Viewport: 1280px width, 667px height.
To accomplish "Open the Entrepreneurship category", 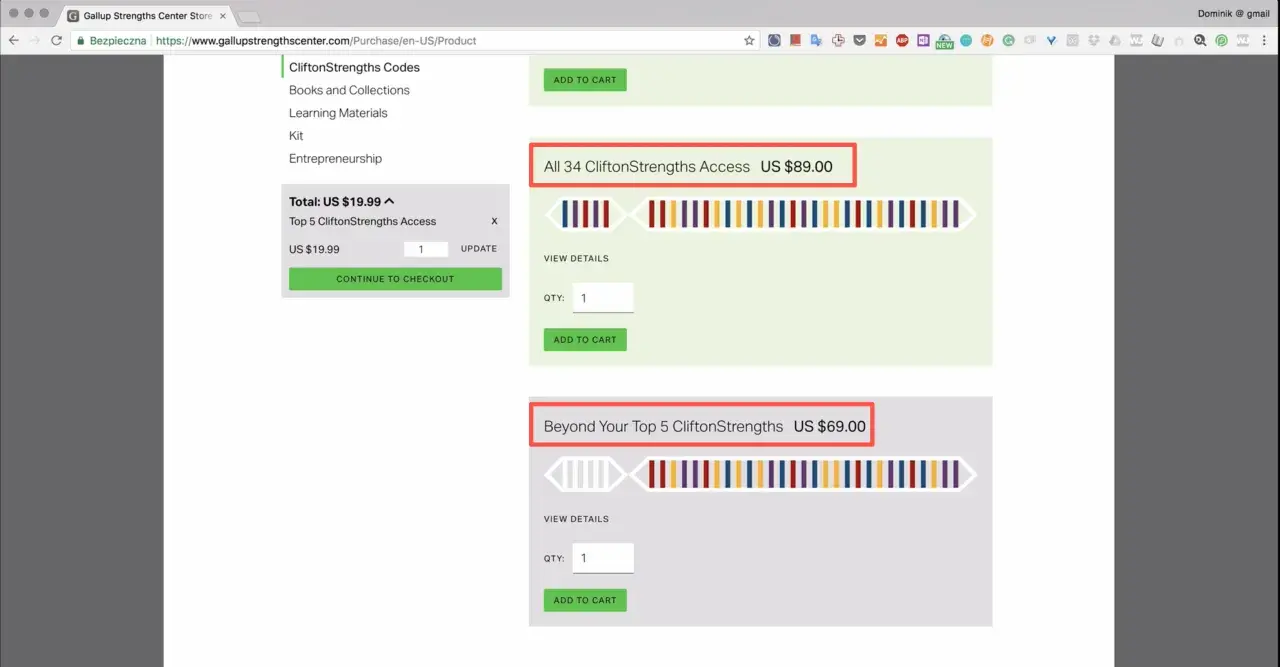I will coord(335,159).
